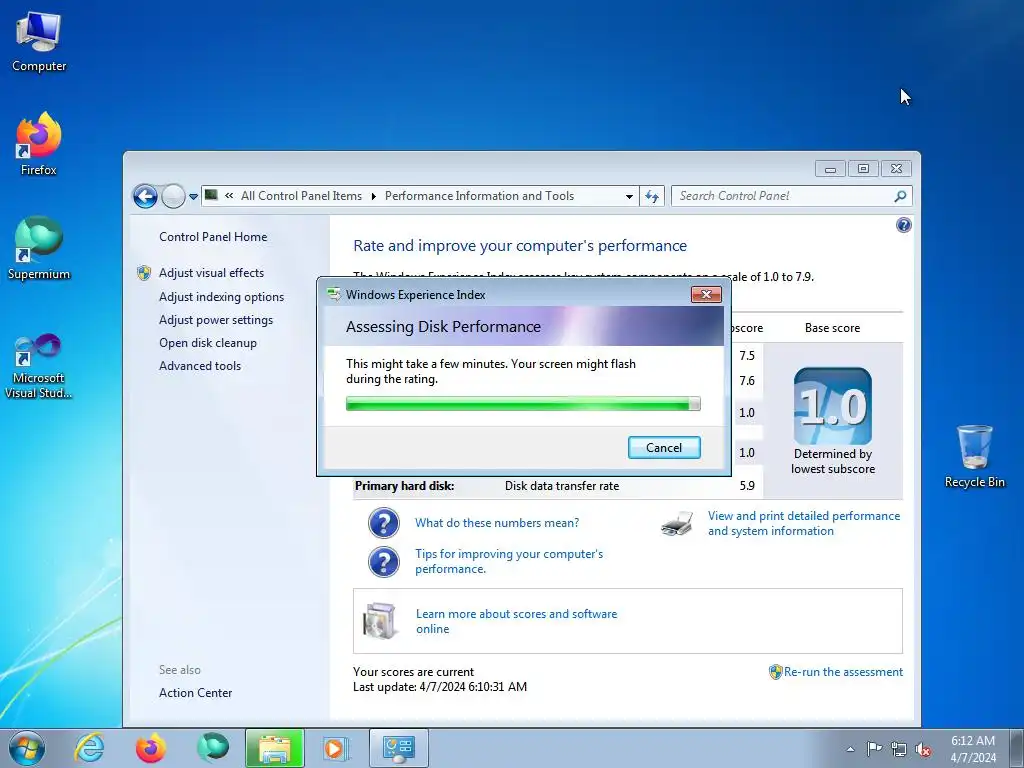The image size is (1024, 768).
Task: Open Advanced tools link
Action: [200, 366]
